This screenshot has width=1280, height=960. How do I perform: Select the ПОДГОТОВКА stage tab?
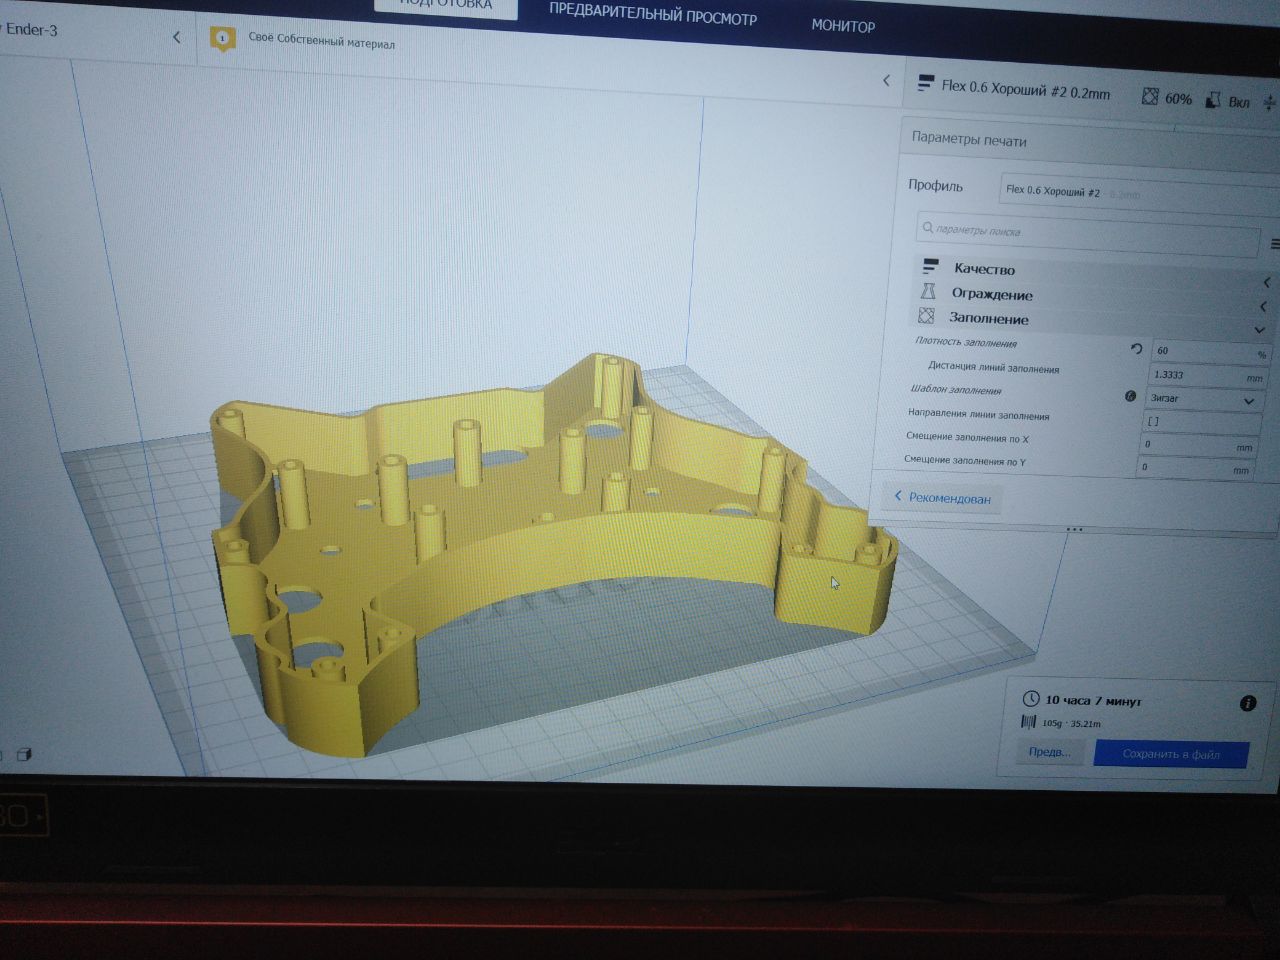point(446,6)
